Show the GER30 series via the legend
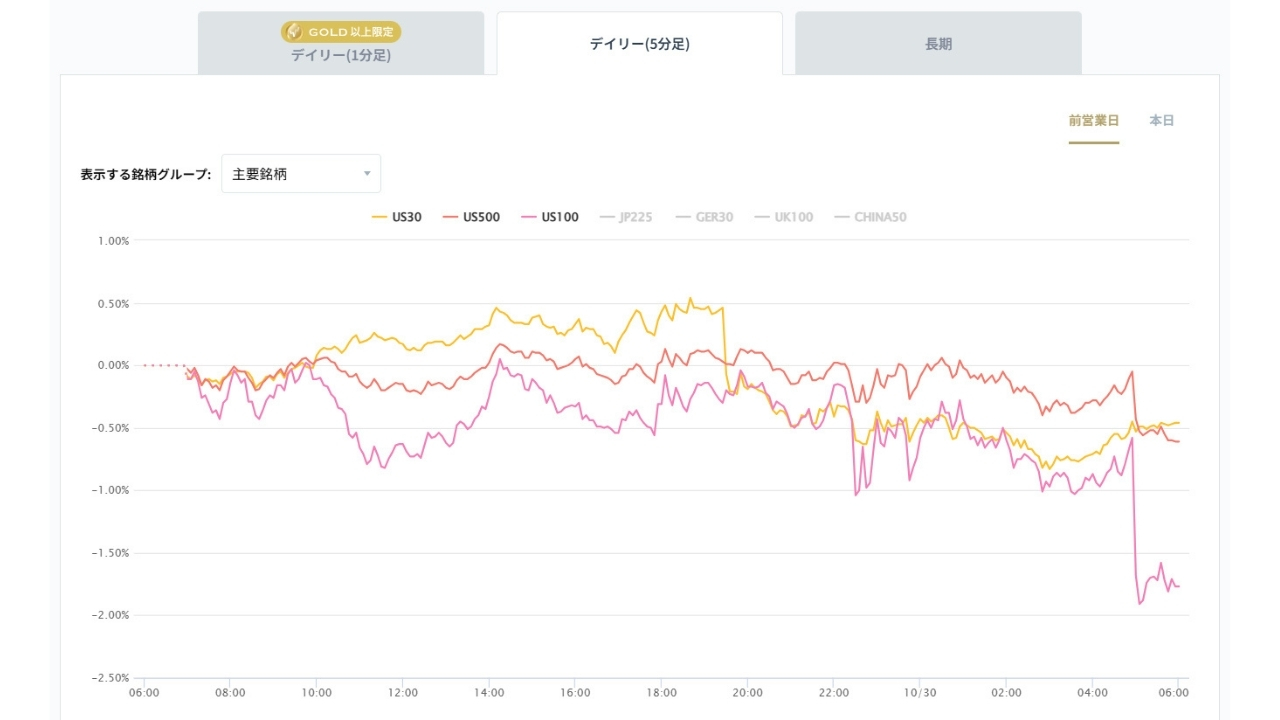1280x720 pixels. pos(704,217)
